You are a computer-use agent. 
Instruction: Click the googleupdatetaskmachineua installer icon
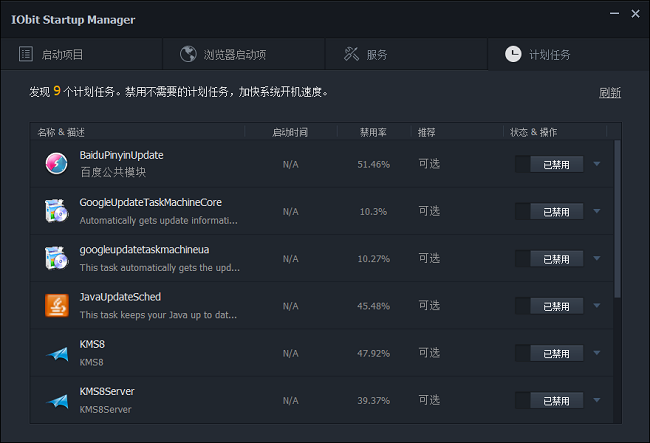click(x=56, y=258)
